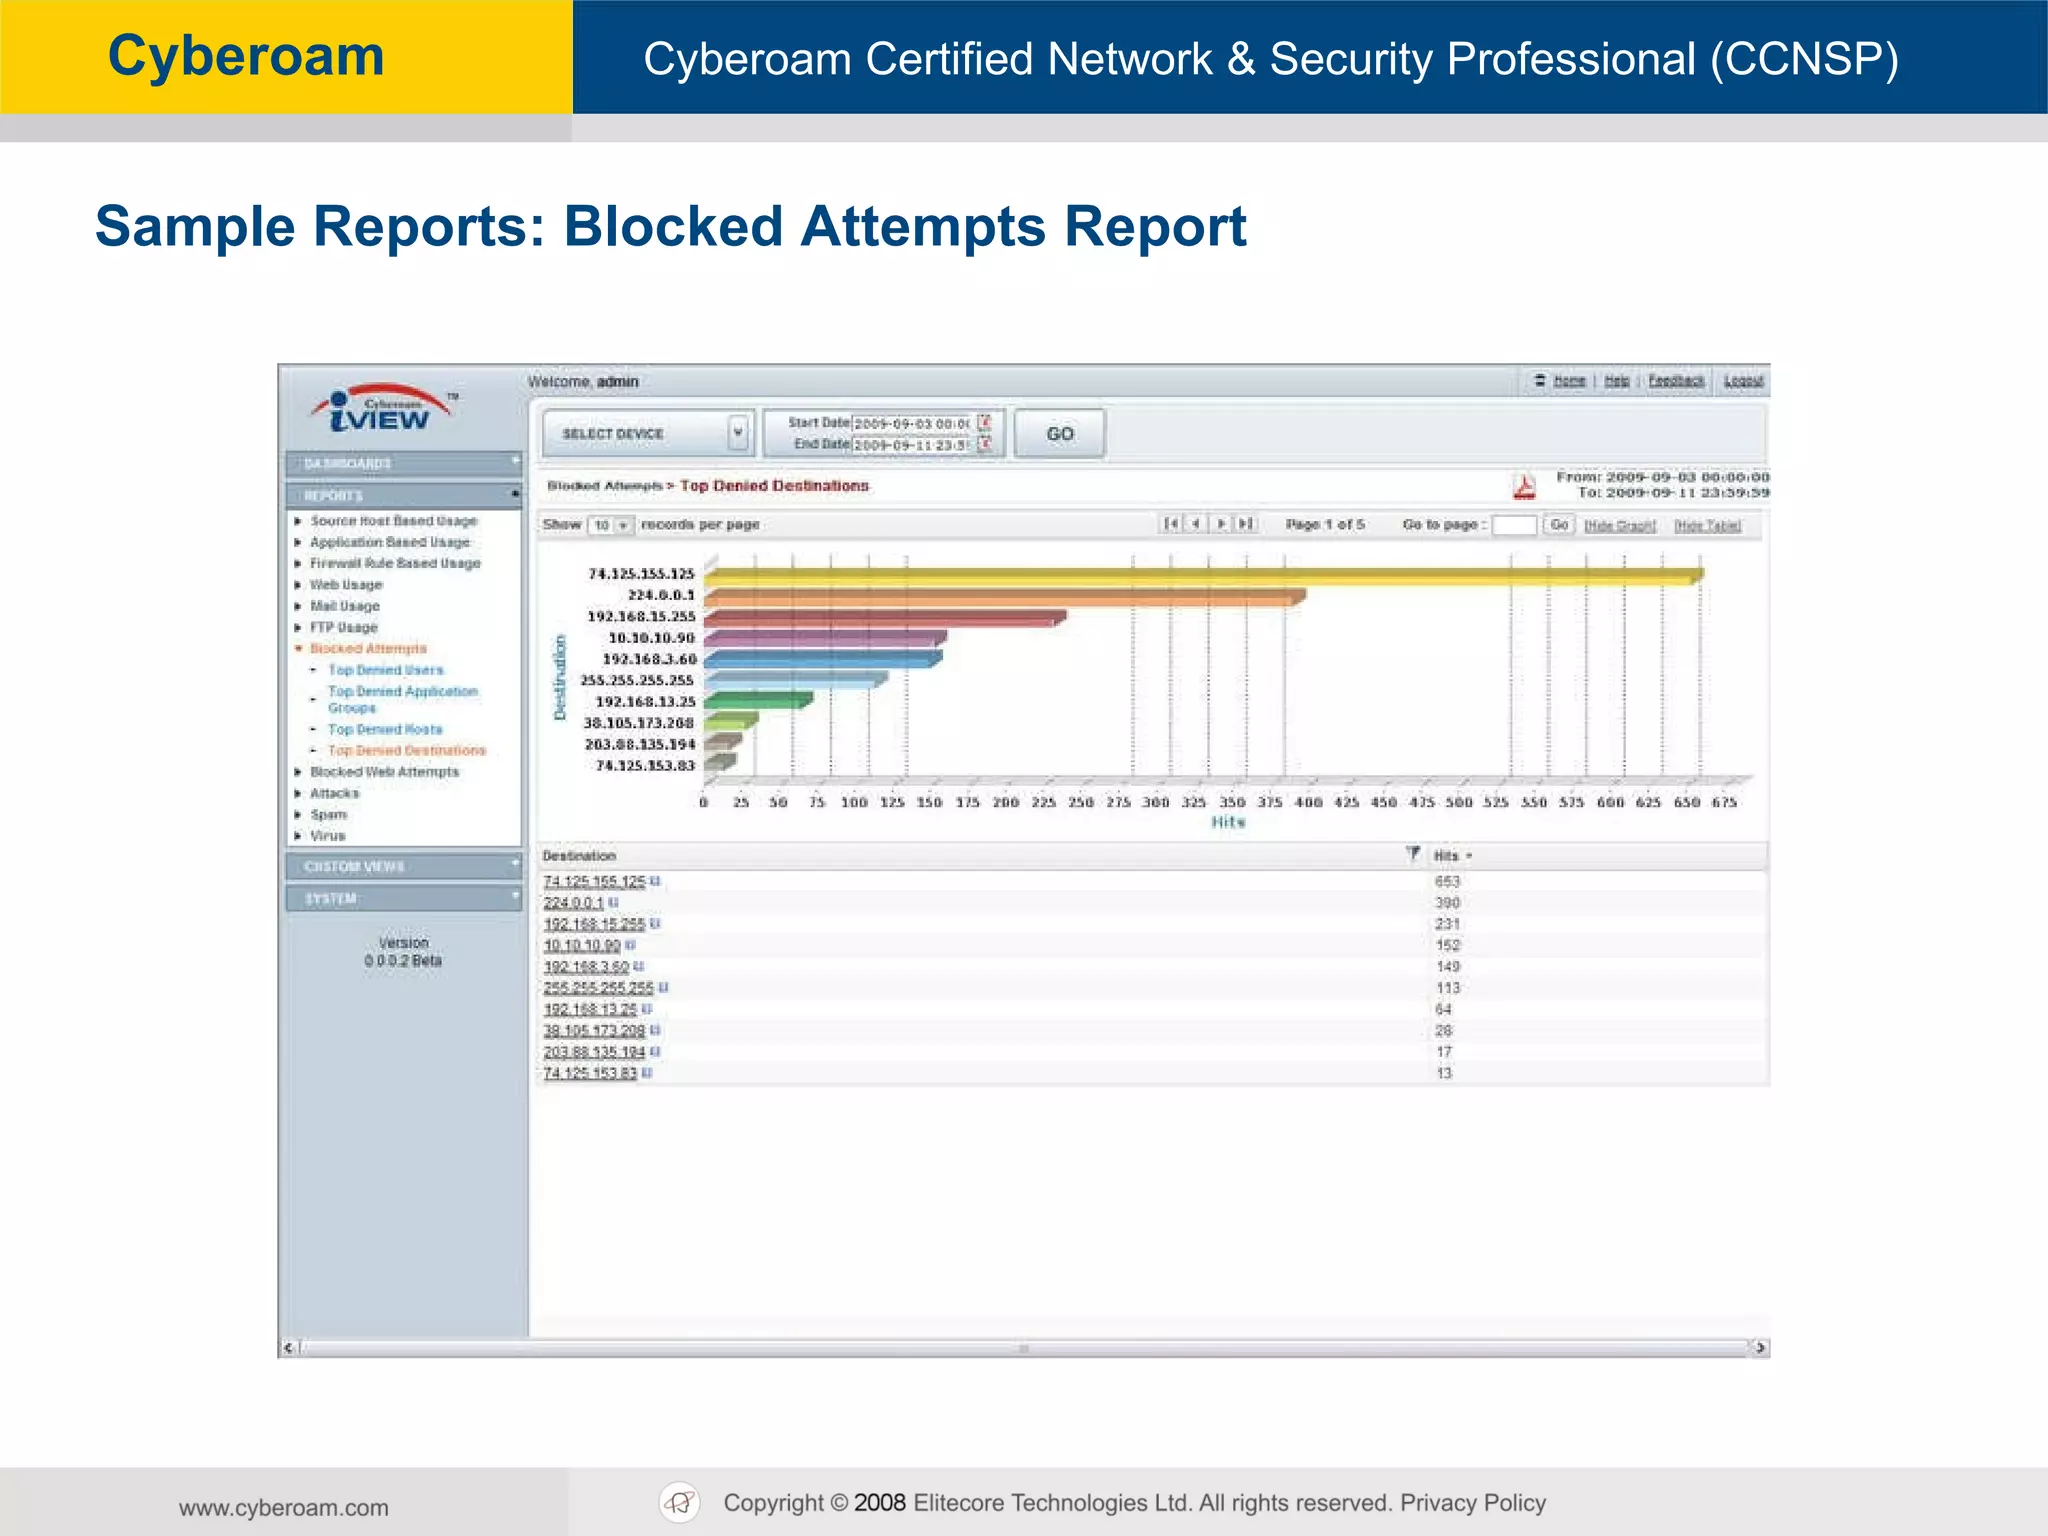
Task: Click the home icon before the Home link
Action: [1540, 380]
